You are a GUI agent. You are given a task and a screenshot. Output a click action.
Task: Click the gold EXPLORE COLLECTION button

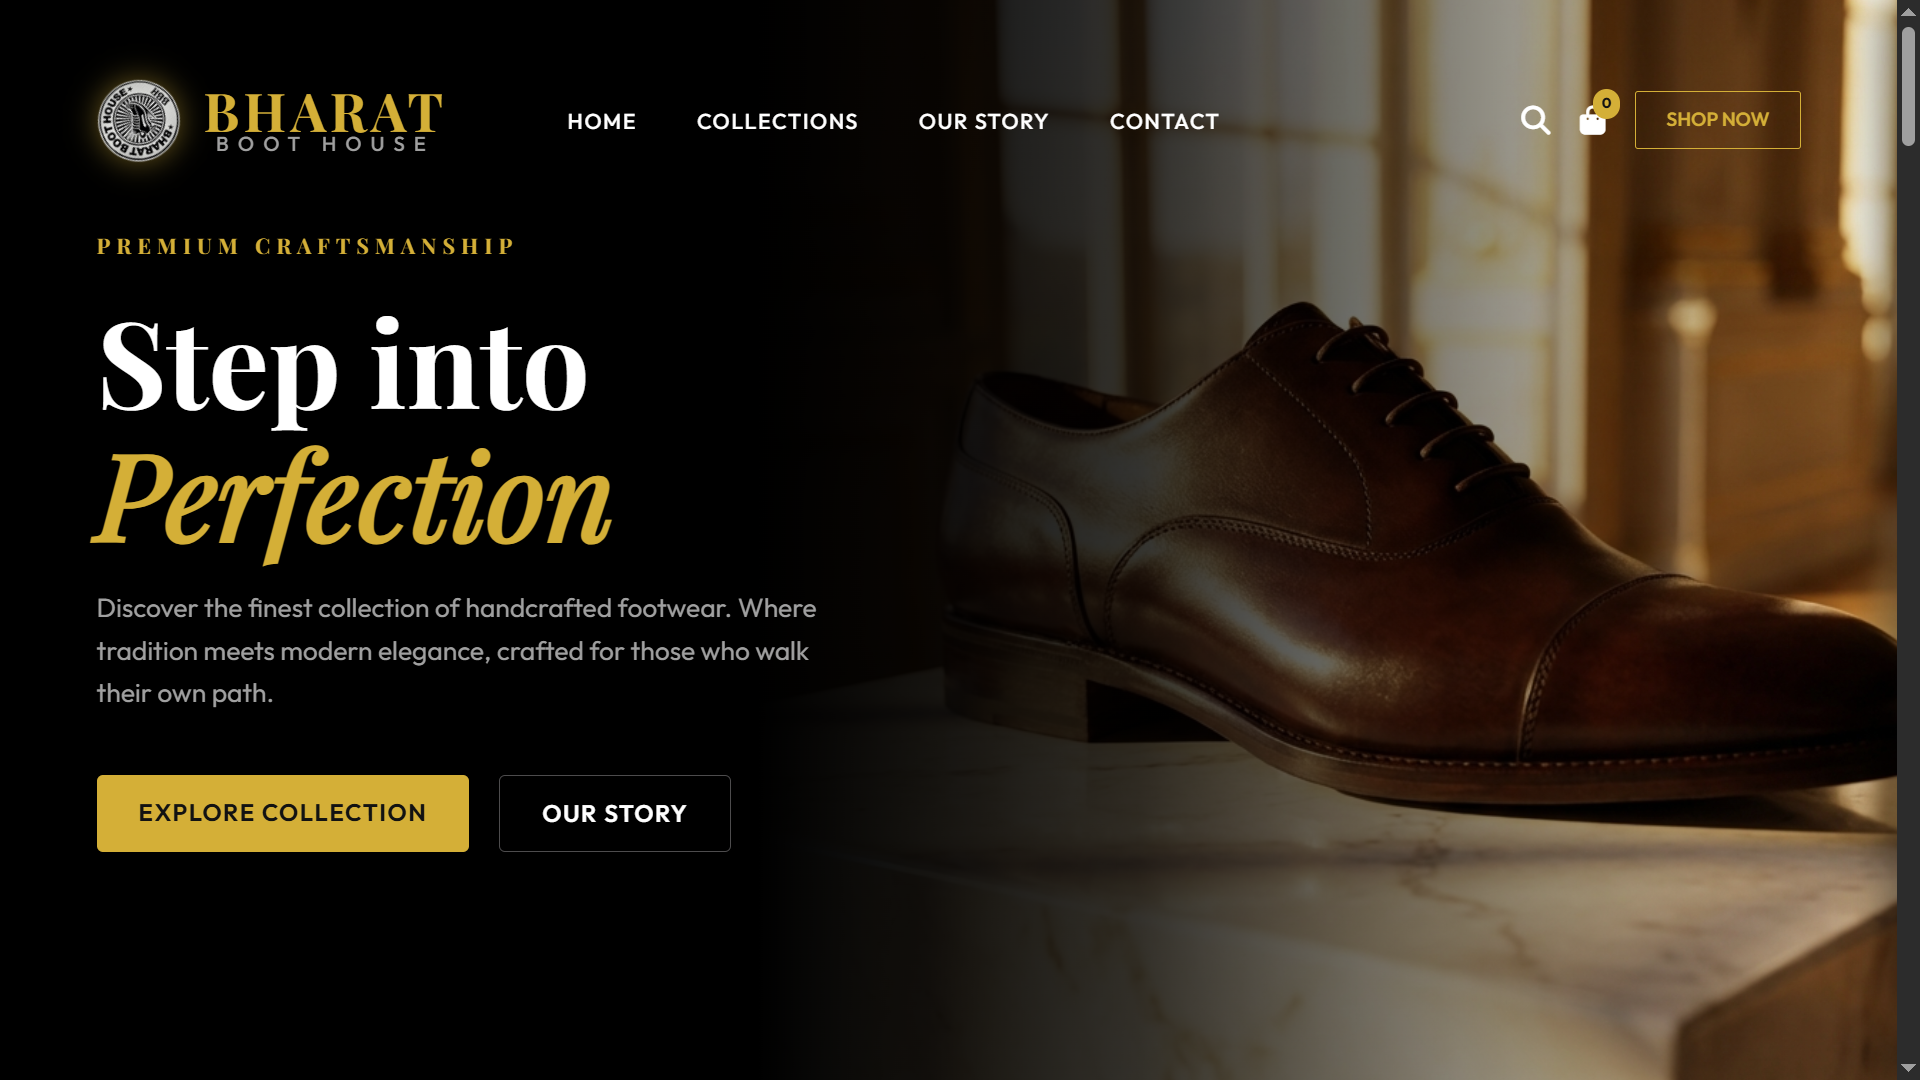coord(283,813)
